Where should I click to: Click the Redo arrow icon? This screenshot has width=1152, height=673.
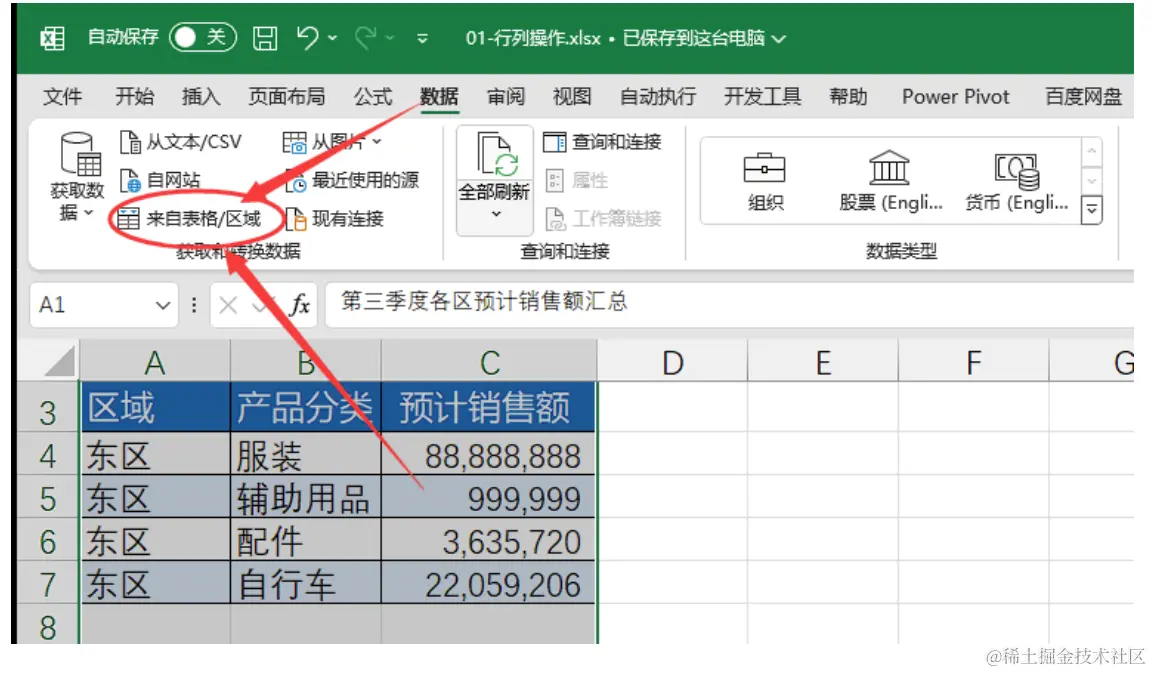365,37
